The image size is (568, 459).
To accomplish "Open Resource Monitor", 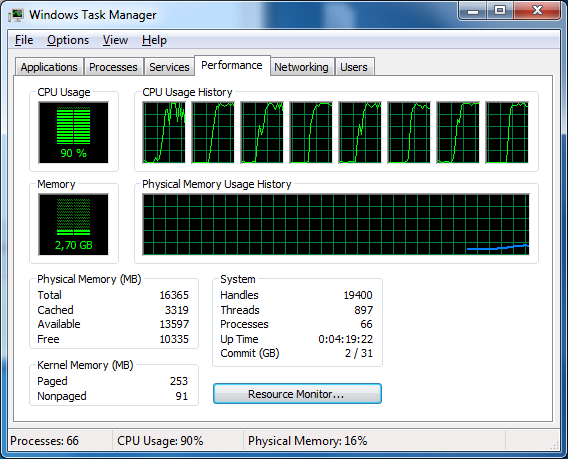I will pyautogui.click(x=297, y=394).
